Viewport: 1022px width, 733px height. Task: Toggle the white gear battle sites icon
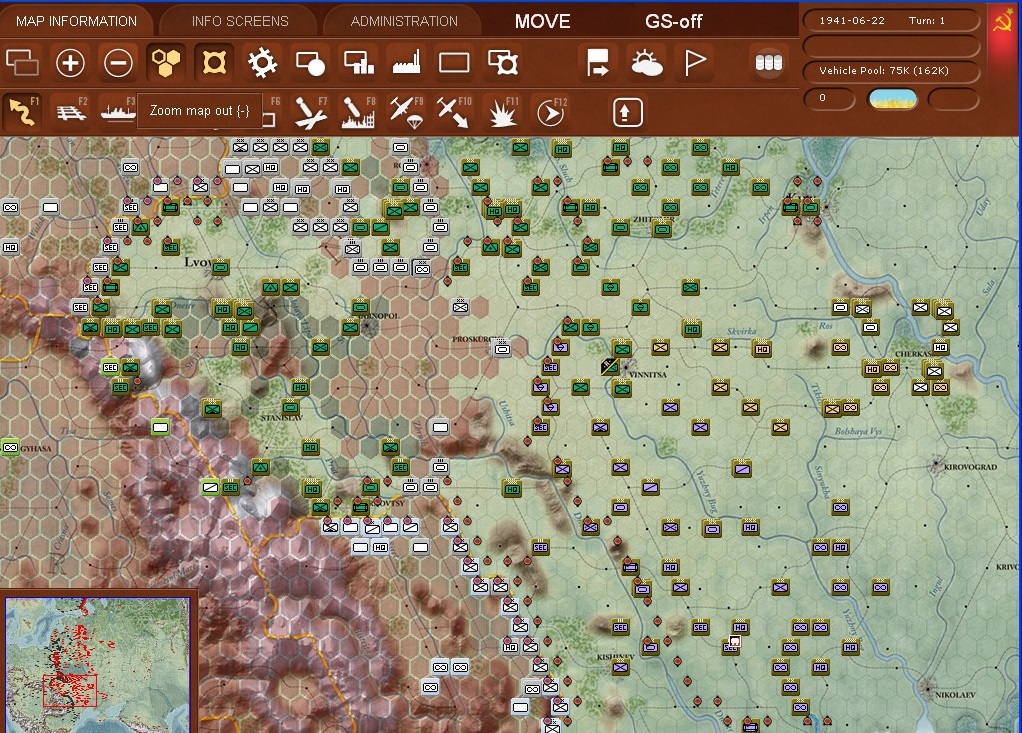[x=263, y=63]
